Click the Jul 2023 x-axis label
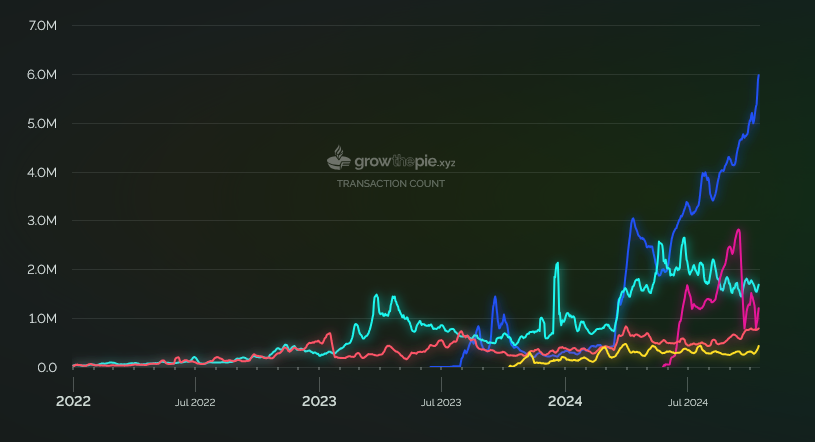The height and width of the screenshot is (442, 815). tap(441, 402)
